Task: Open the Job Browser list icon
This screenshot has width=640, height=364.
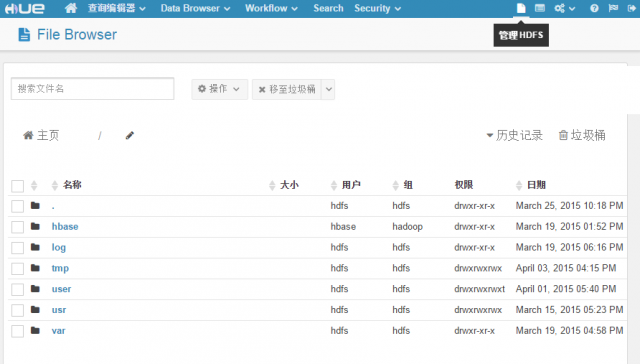Action: 540,8
